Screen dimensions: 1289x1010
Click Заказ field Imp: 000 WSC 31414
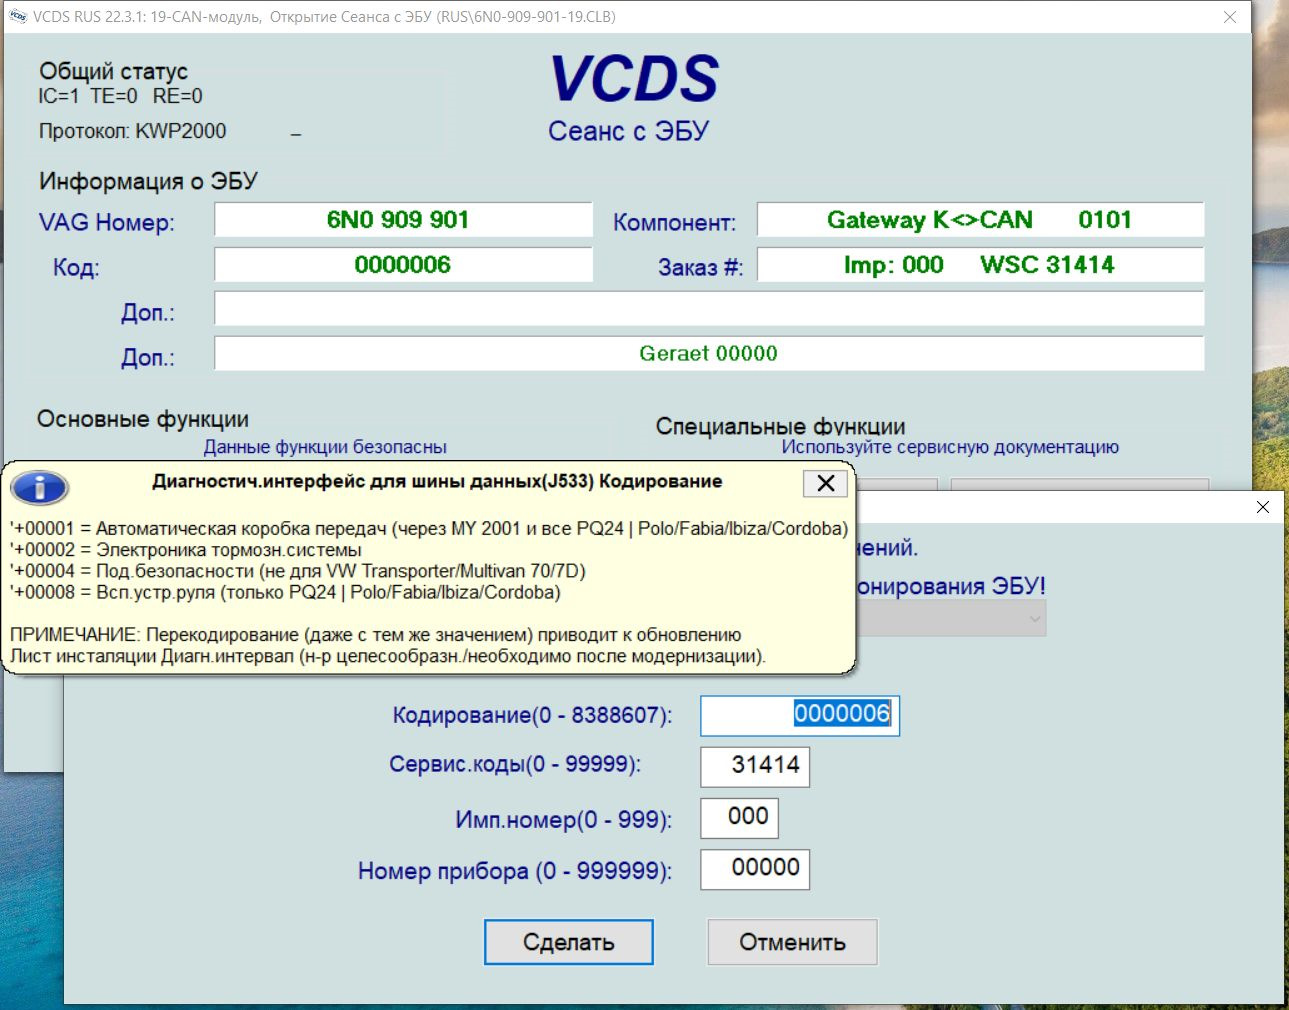980,265
